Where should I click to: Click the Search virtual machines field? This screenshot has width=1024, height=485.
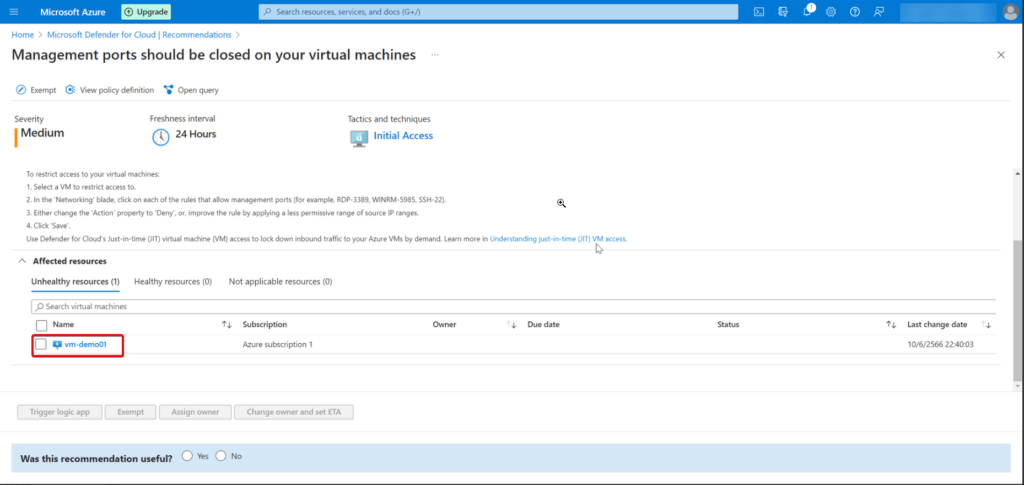pos(513,306)
